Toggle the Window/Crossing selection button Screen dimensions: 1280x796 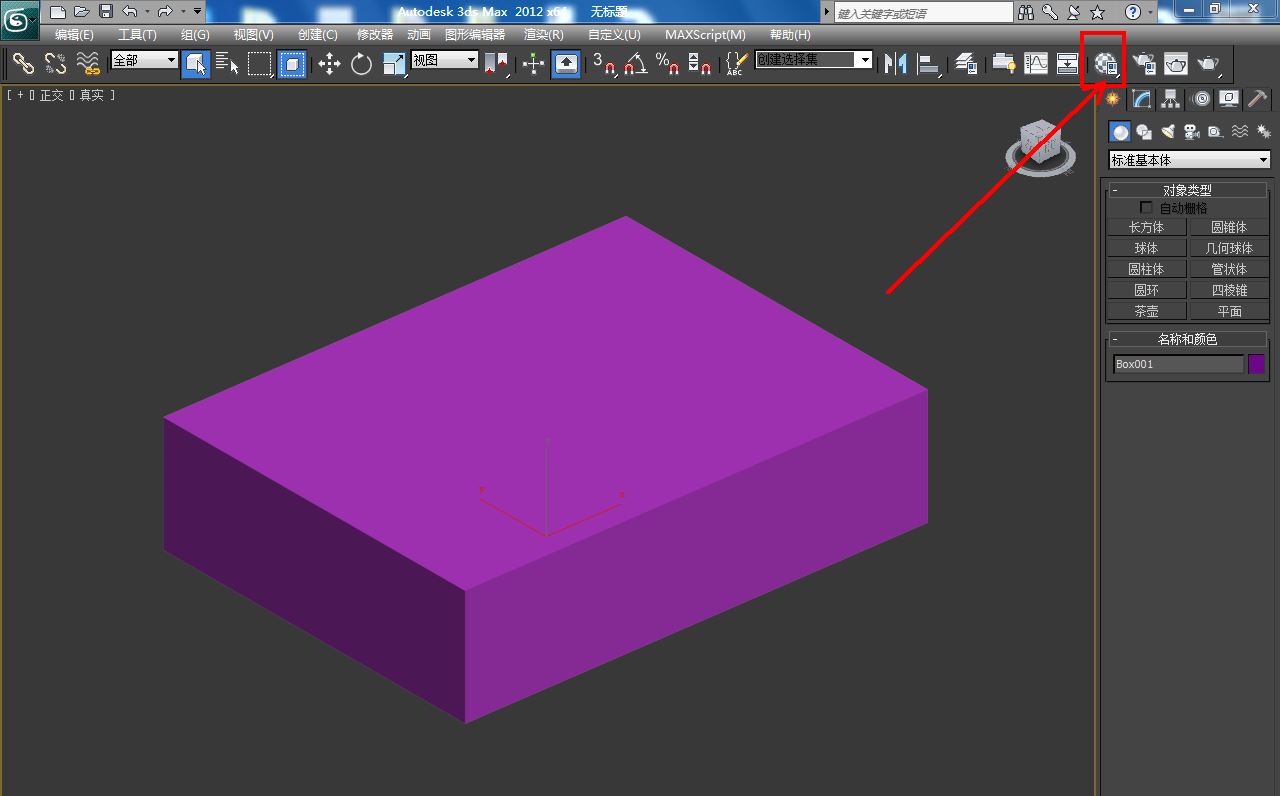[291, 64]
